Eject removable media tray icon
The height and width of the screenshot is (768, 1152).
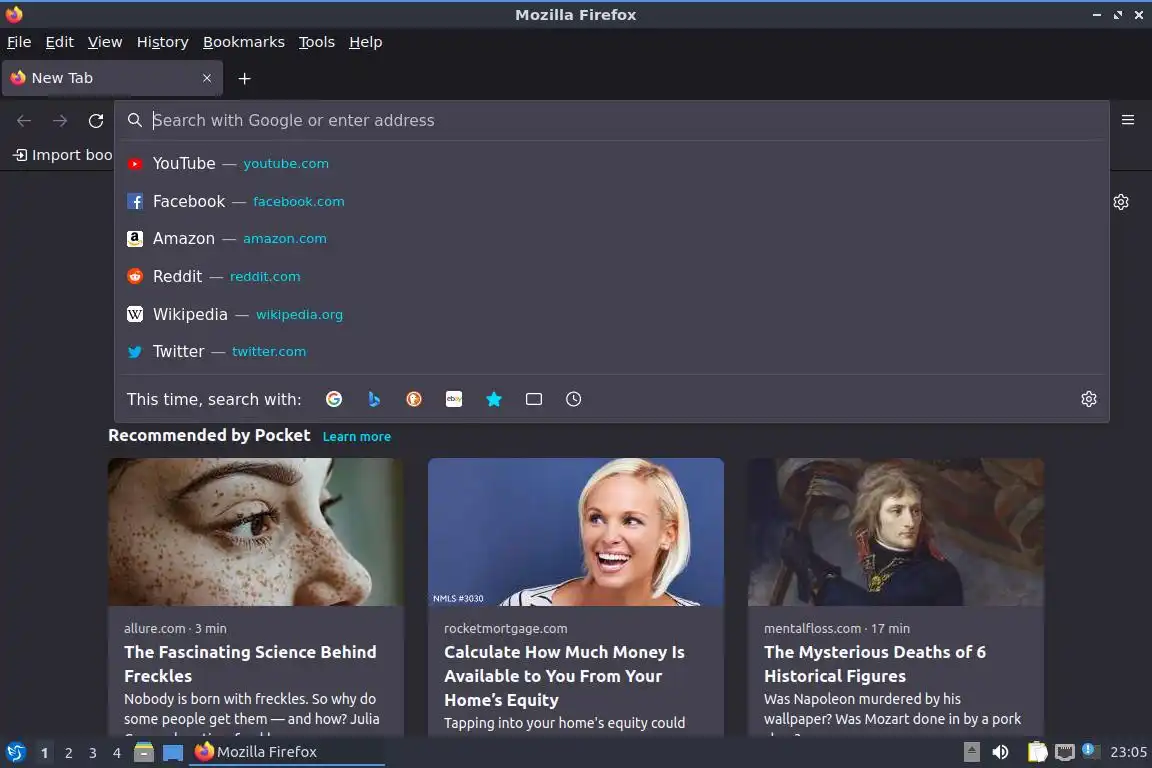[971, 752]
